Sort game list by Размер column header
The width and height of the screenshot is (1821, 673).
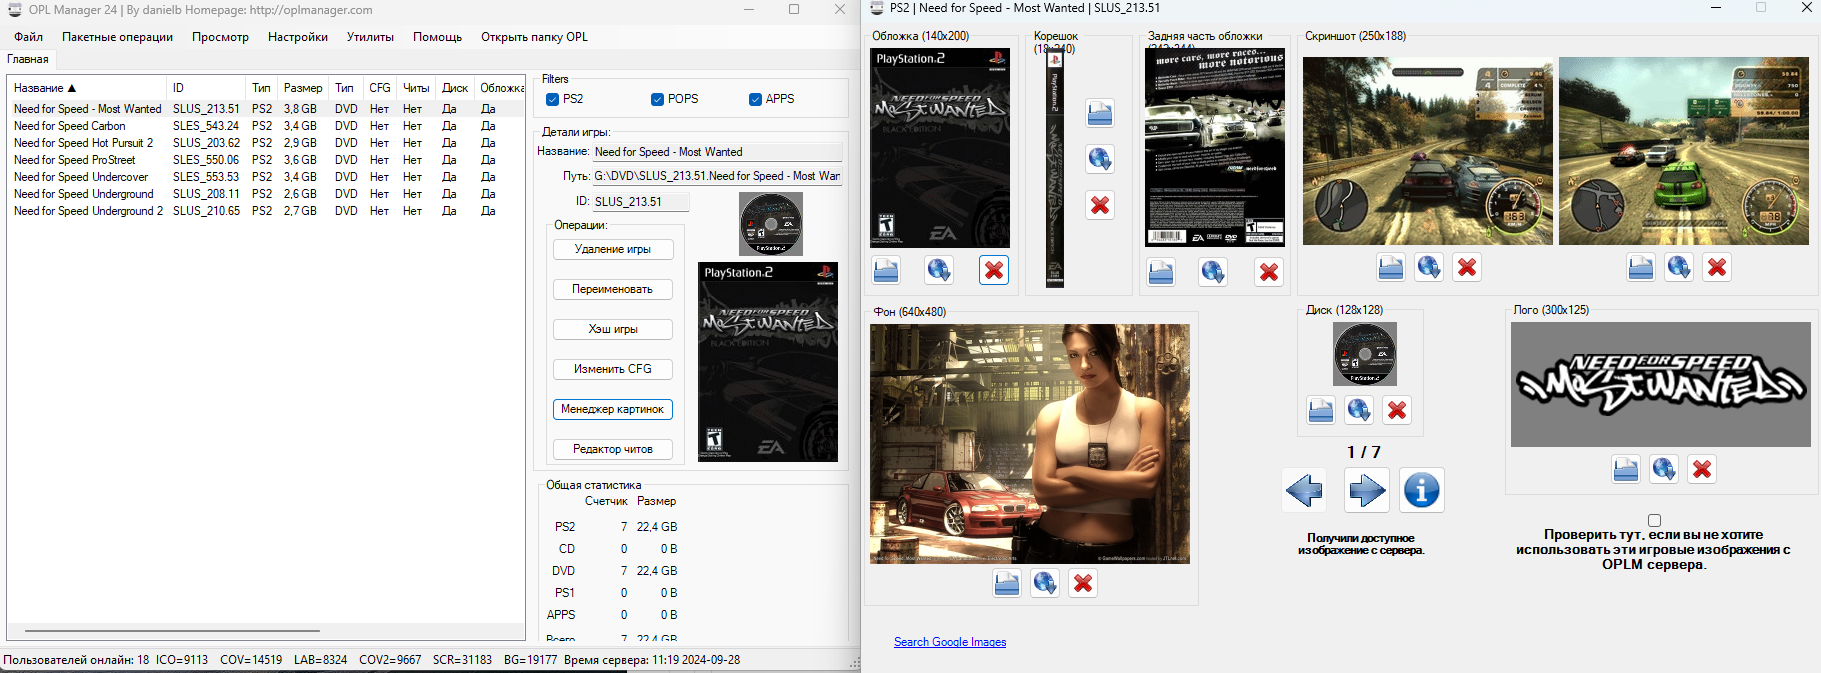pos(303,88)
